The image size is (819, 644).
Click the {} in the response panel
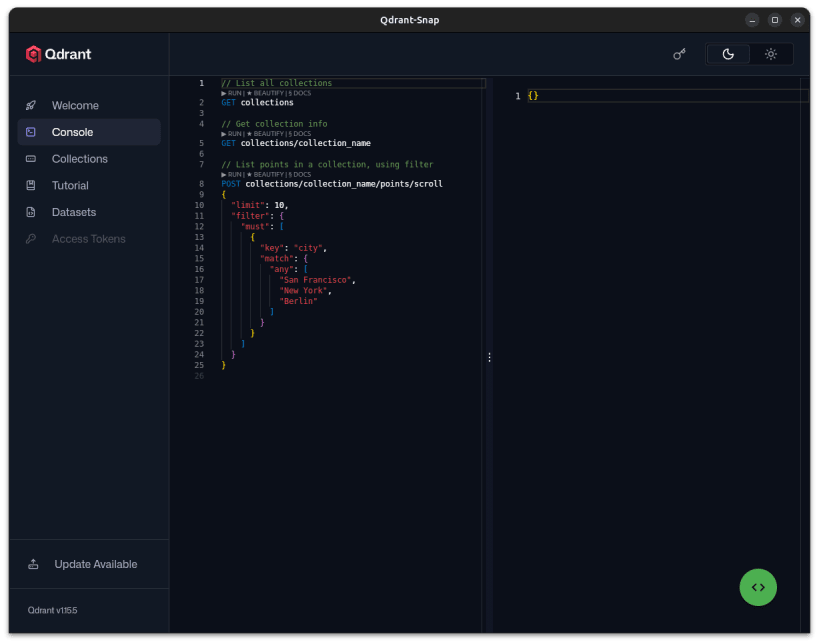[533, 96]
